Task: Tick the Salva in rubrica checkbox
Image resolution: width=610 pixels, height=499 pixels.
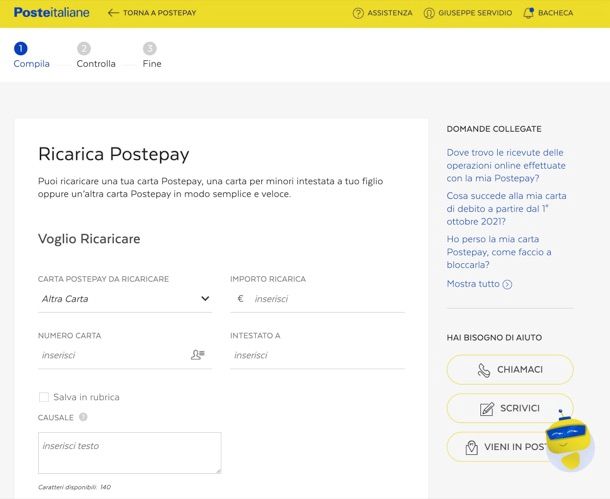Action: pos(44,397)
